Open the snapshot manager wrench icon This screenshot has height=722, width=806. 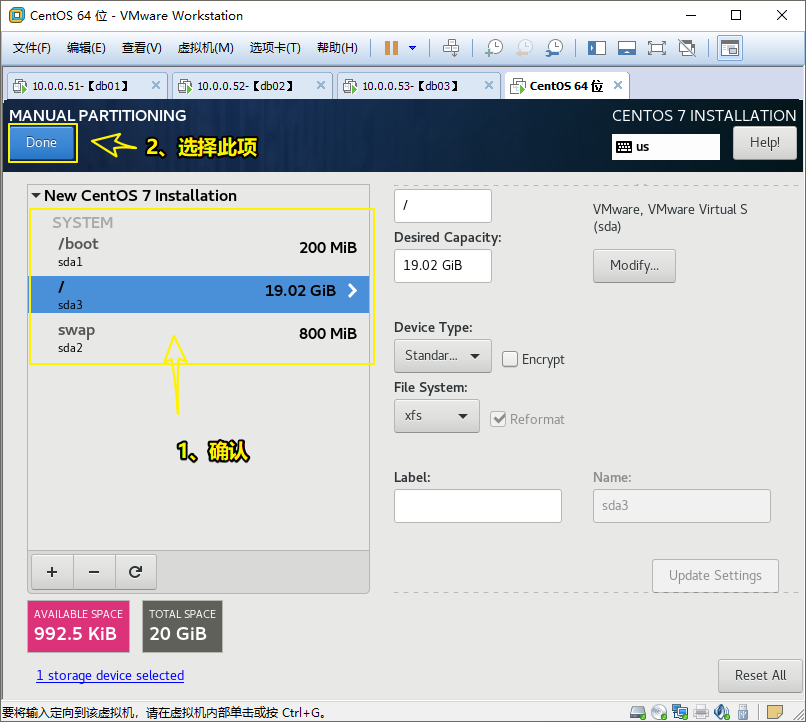555,48
